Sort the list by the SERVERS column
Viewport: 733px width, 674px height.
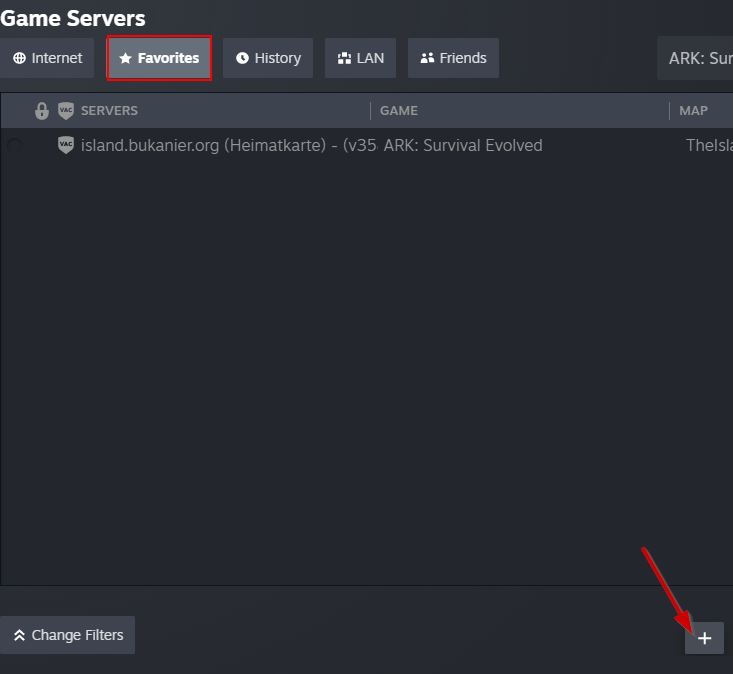click(110, 111)
